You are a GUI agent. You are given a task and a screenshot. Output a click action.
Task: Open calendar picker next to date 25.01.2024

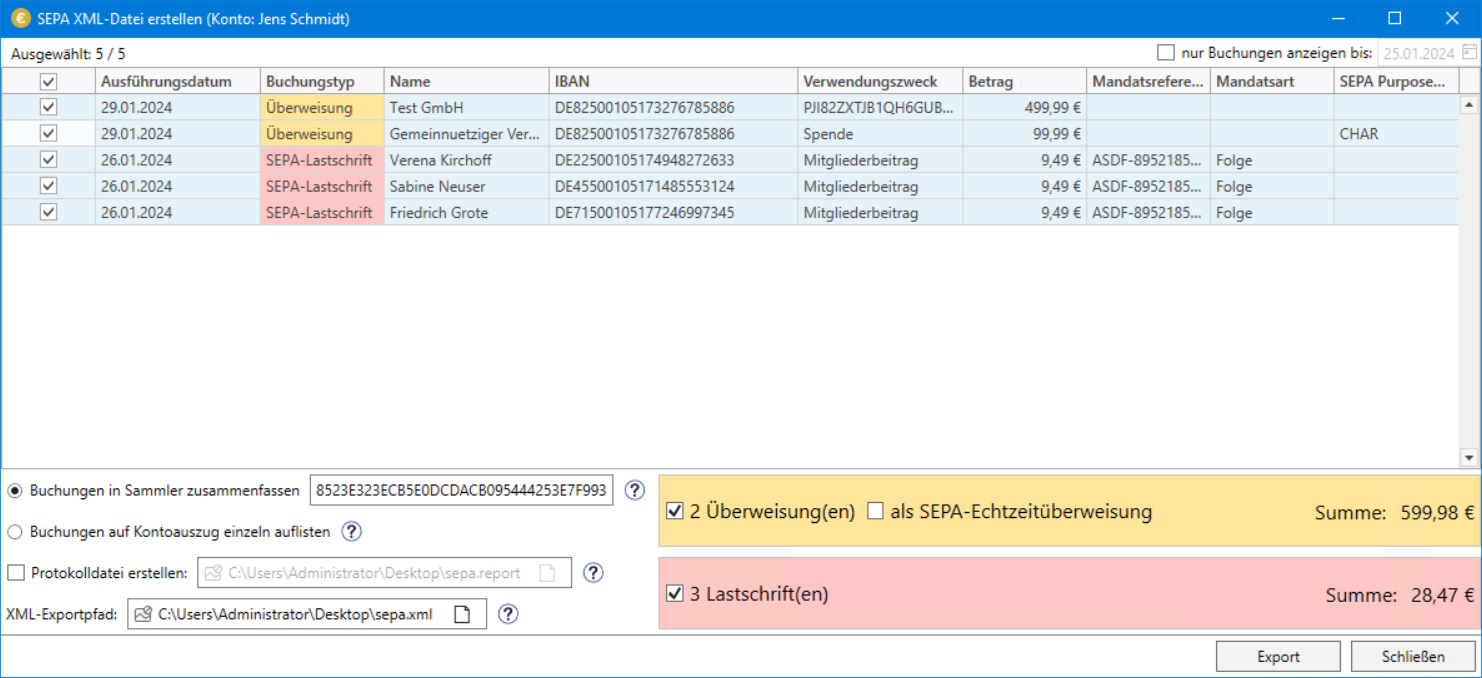[1468, 53]
